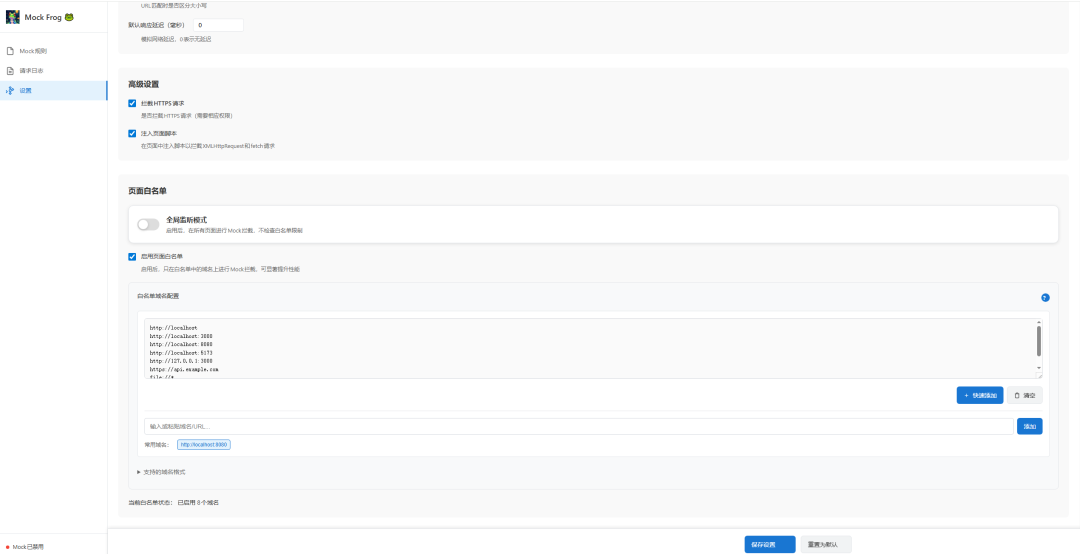Image resolution: width=1080 pixels, height=554 pixels.
Task: Select the http://localhost:8080 common domain tag
Action: point(204,445)
